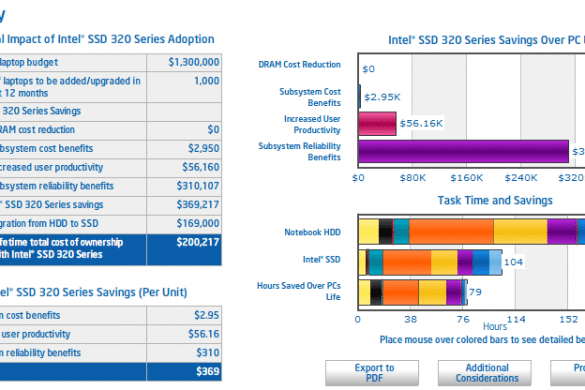Click the teal segment in Notebook HDD bar
Screen dimensions: 585x390
(x=401, y=232)
